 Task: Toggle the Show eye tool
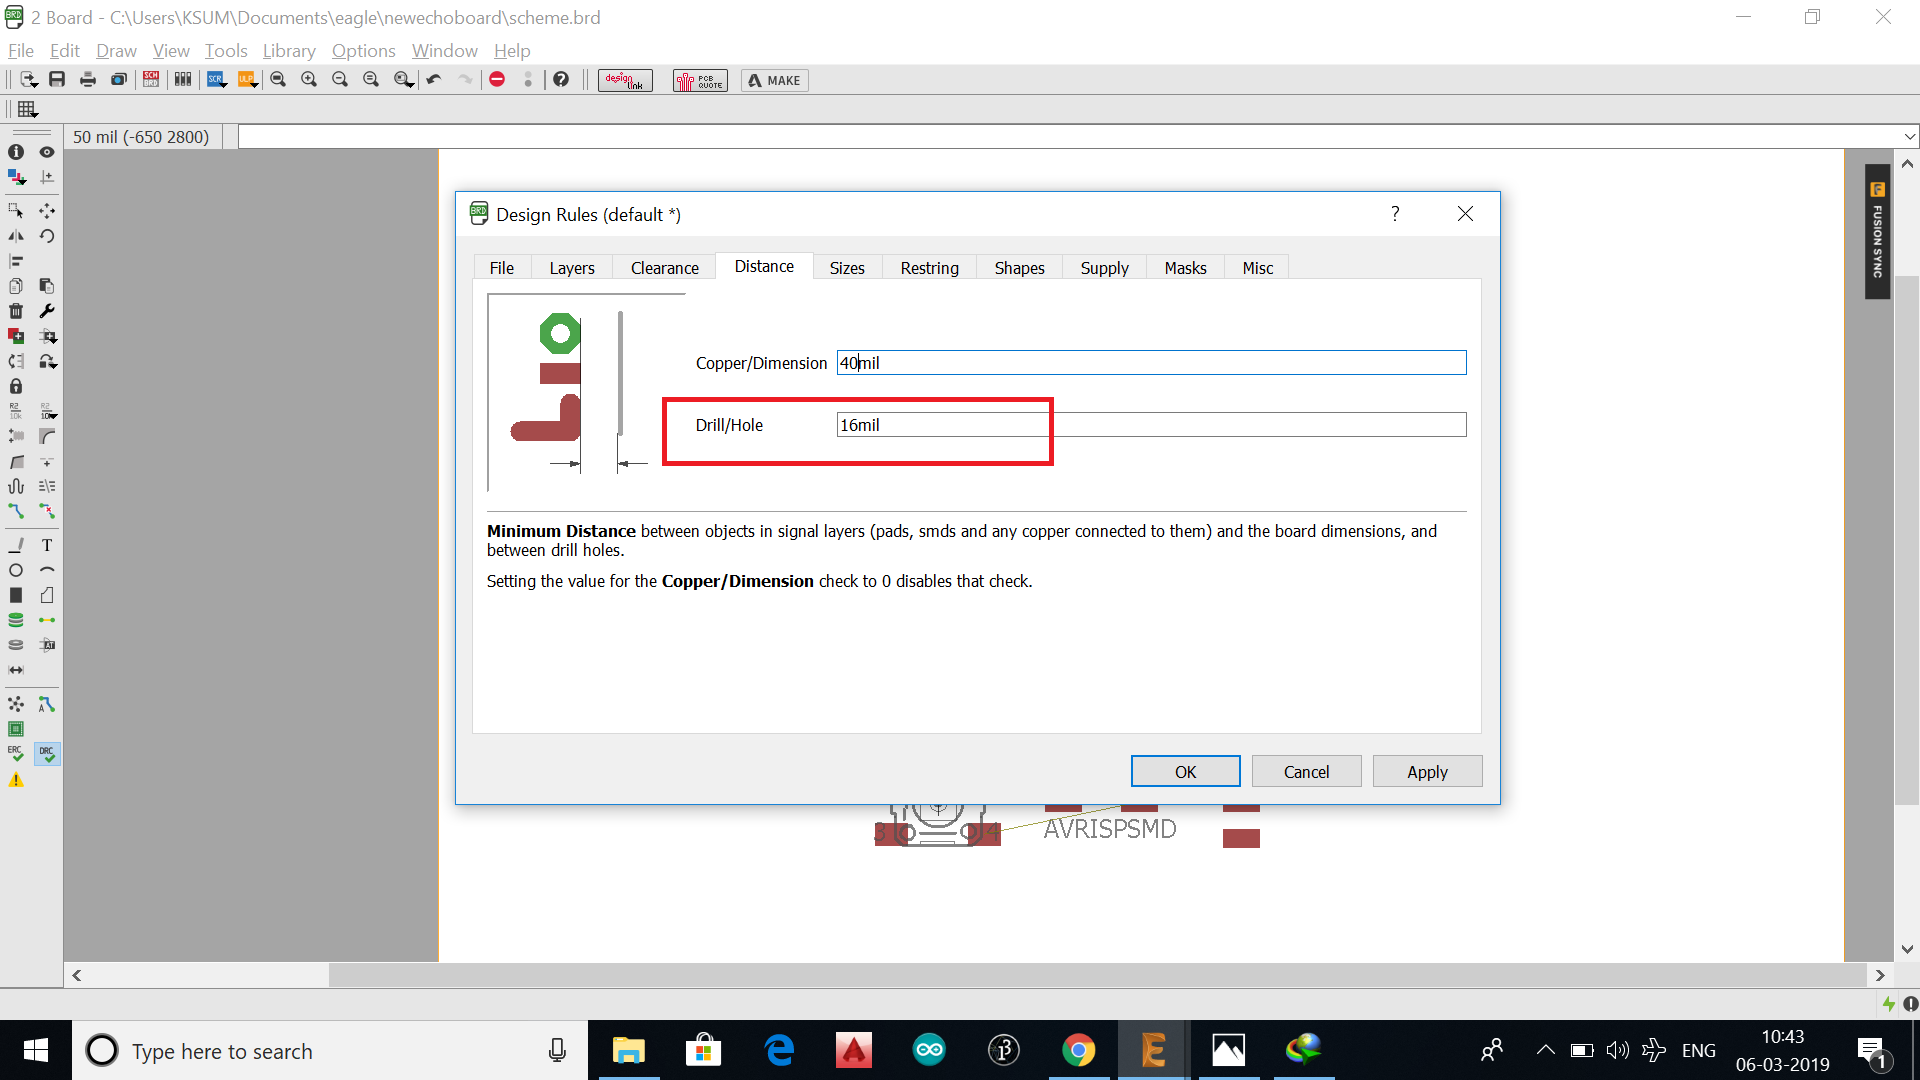pyautogui.click(x=47, y=152)
